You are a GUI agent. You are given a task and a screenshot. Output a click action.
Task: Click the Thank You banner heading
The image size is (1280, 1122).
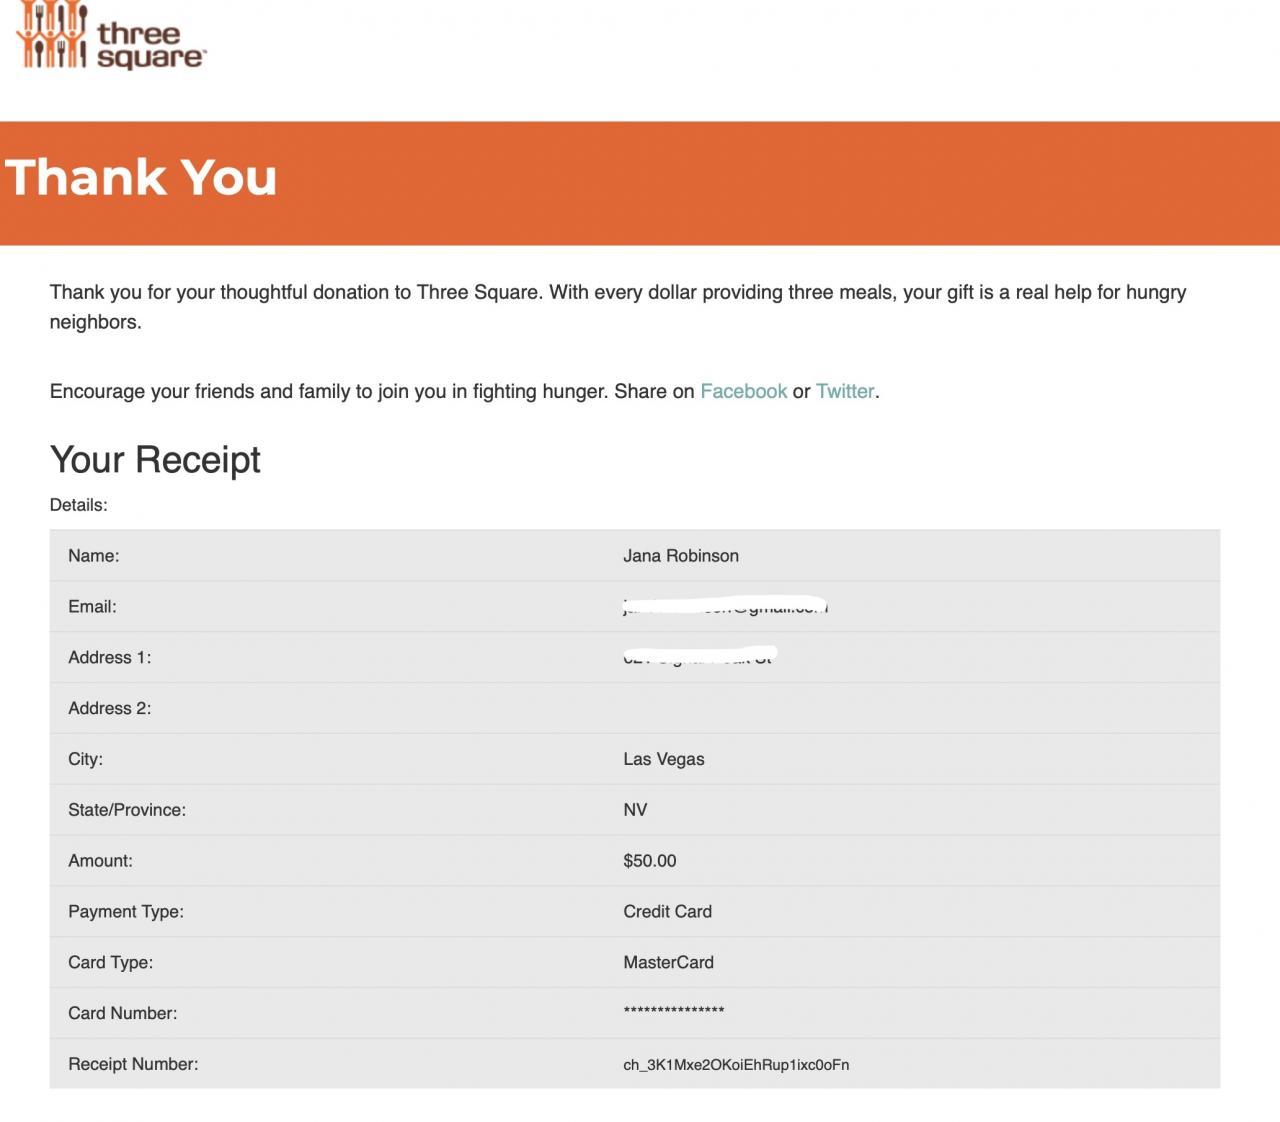point(141,178)
